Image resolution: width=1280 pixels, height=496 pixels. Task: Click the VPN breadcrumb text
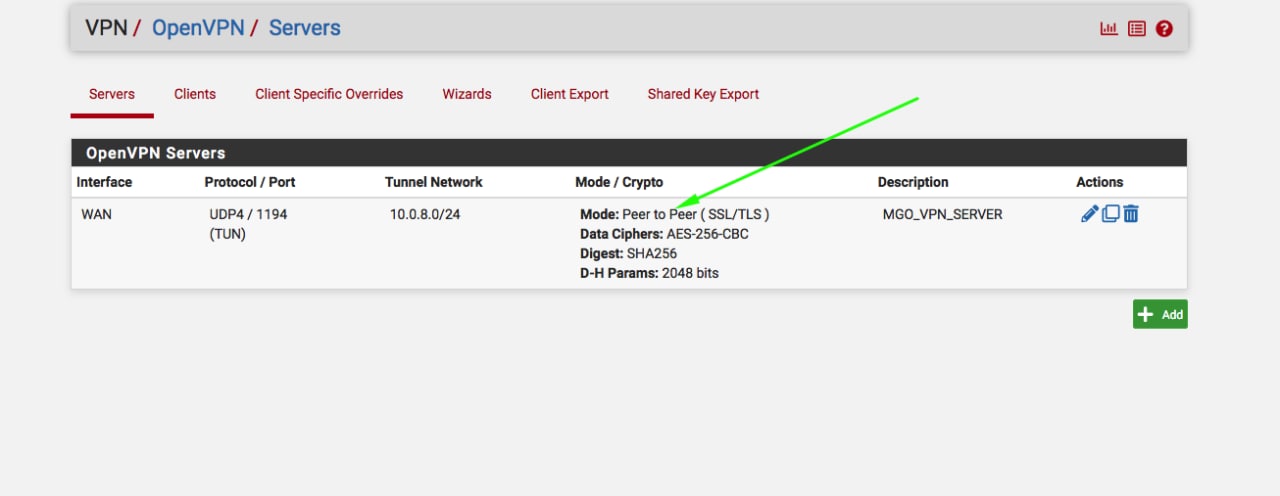tap(106, 28)
